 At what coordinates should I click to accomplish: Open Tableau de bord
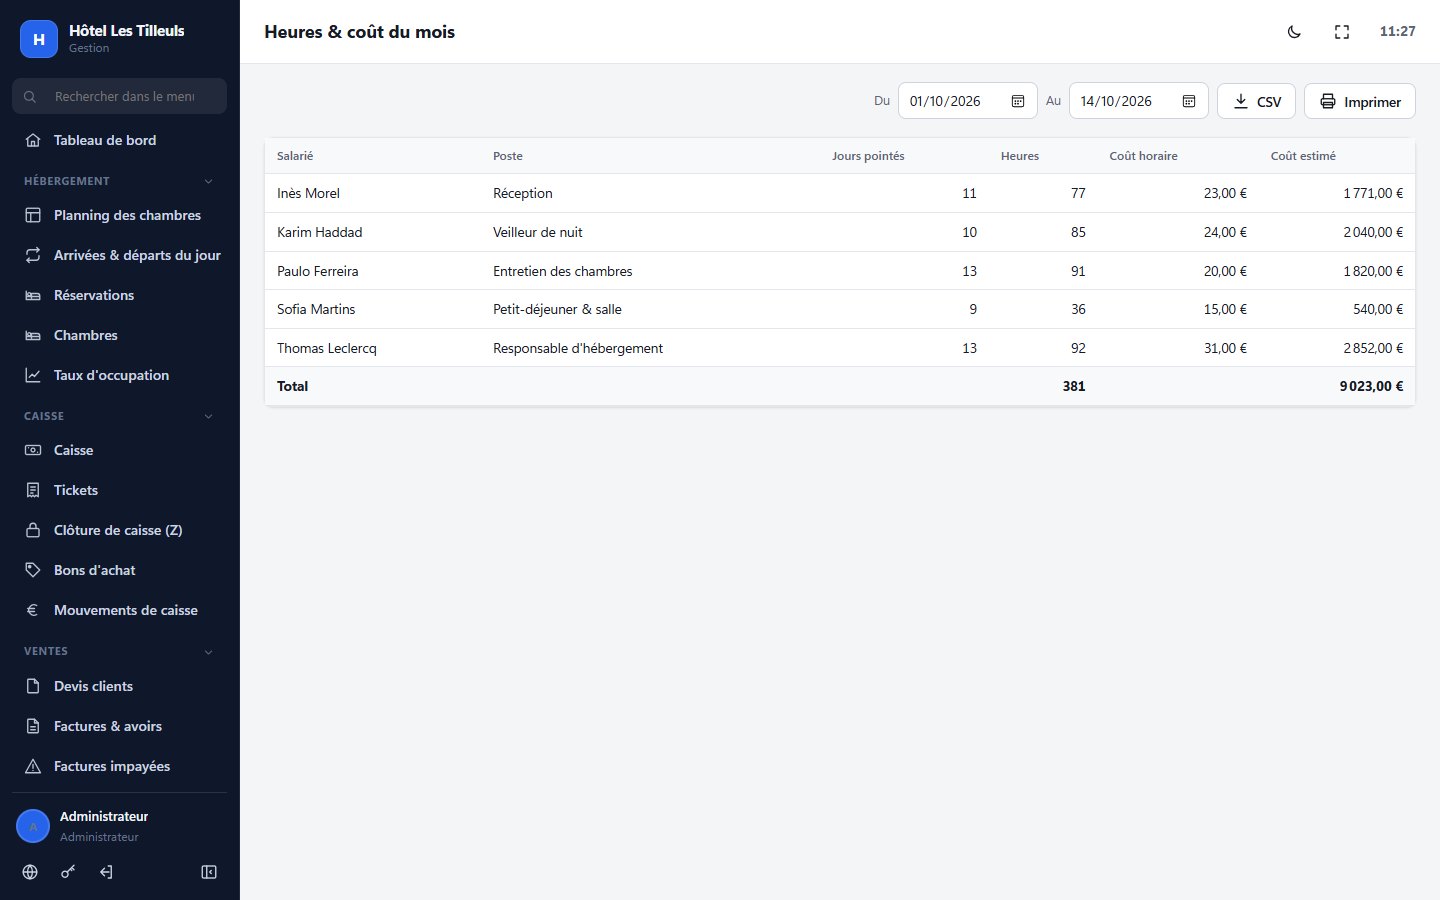tap(119, 140)
